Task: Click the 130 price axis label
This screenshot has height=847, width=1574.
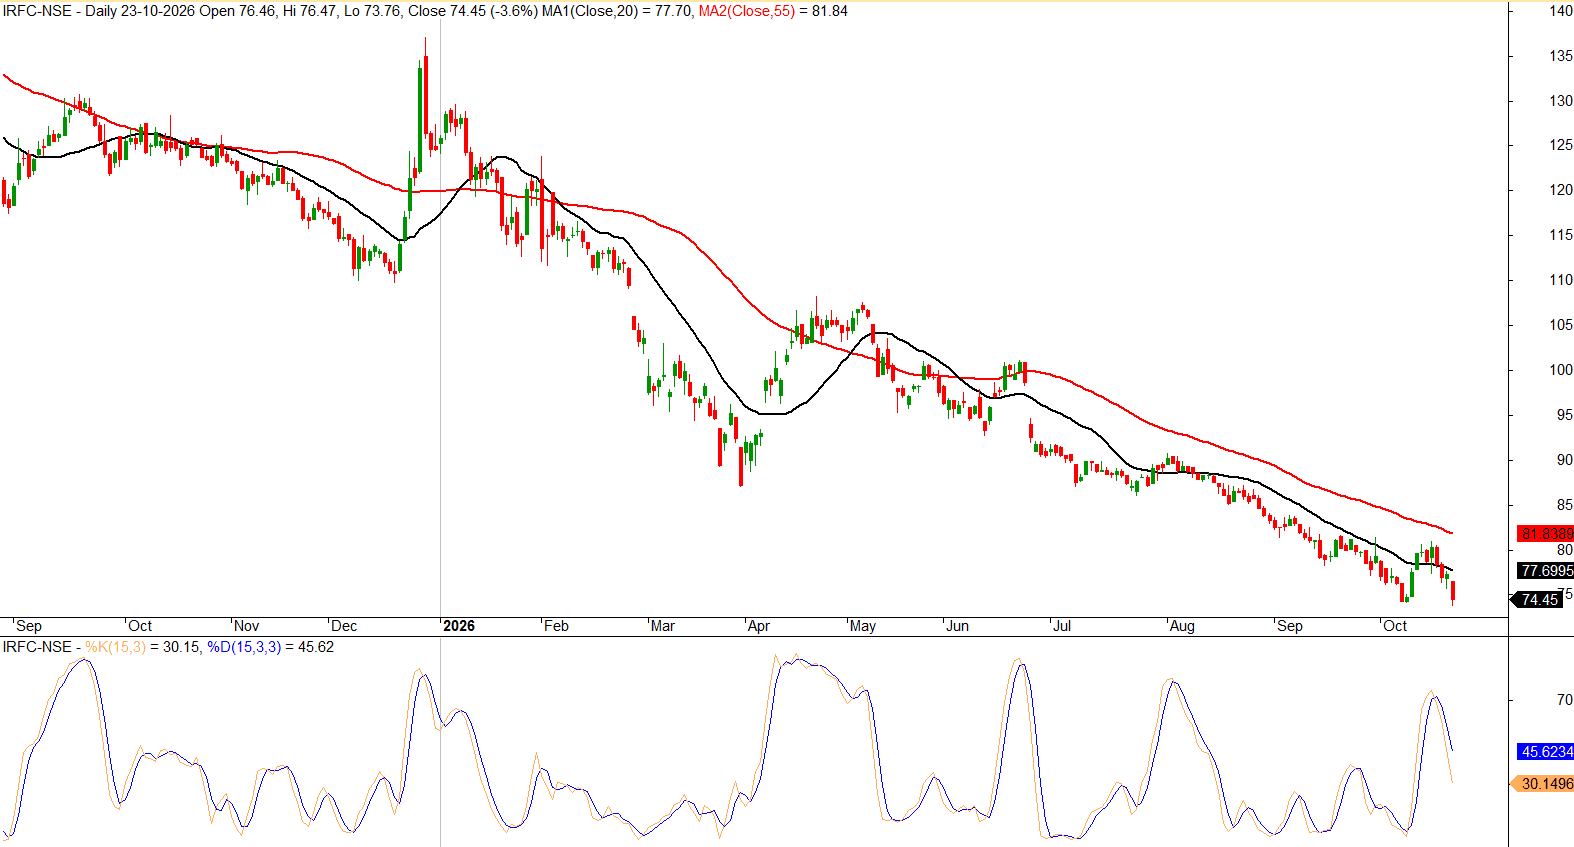Action: 1561,101
